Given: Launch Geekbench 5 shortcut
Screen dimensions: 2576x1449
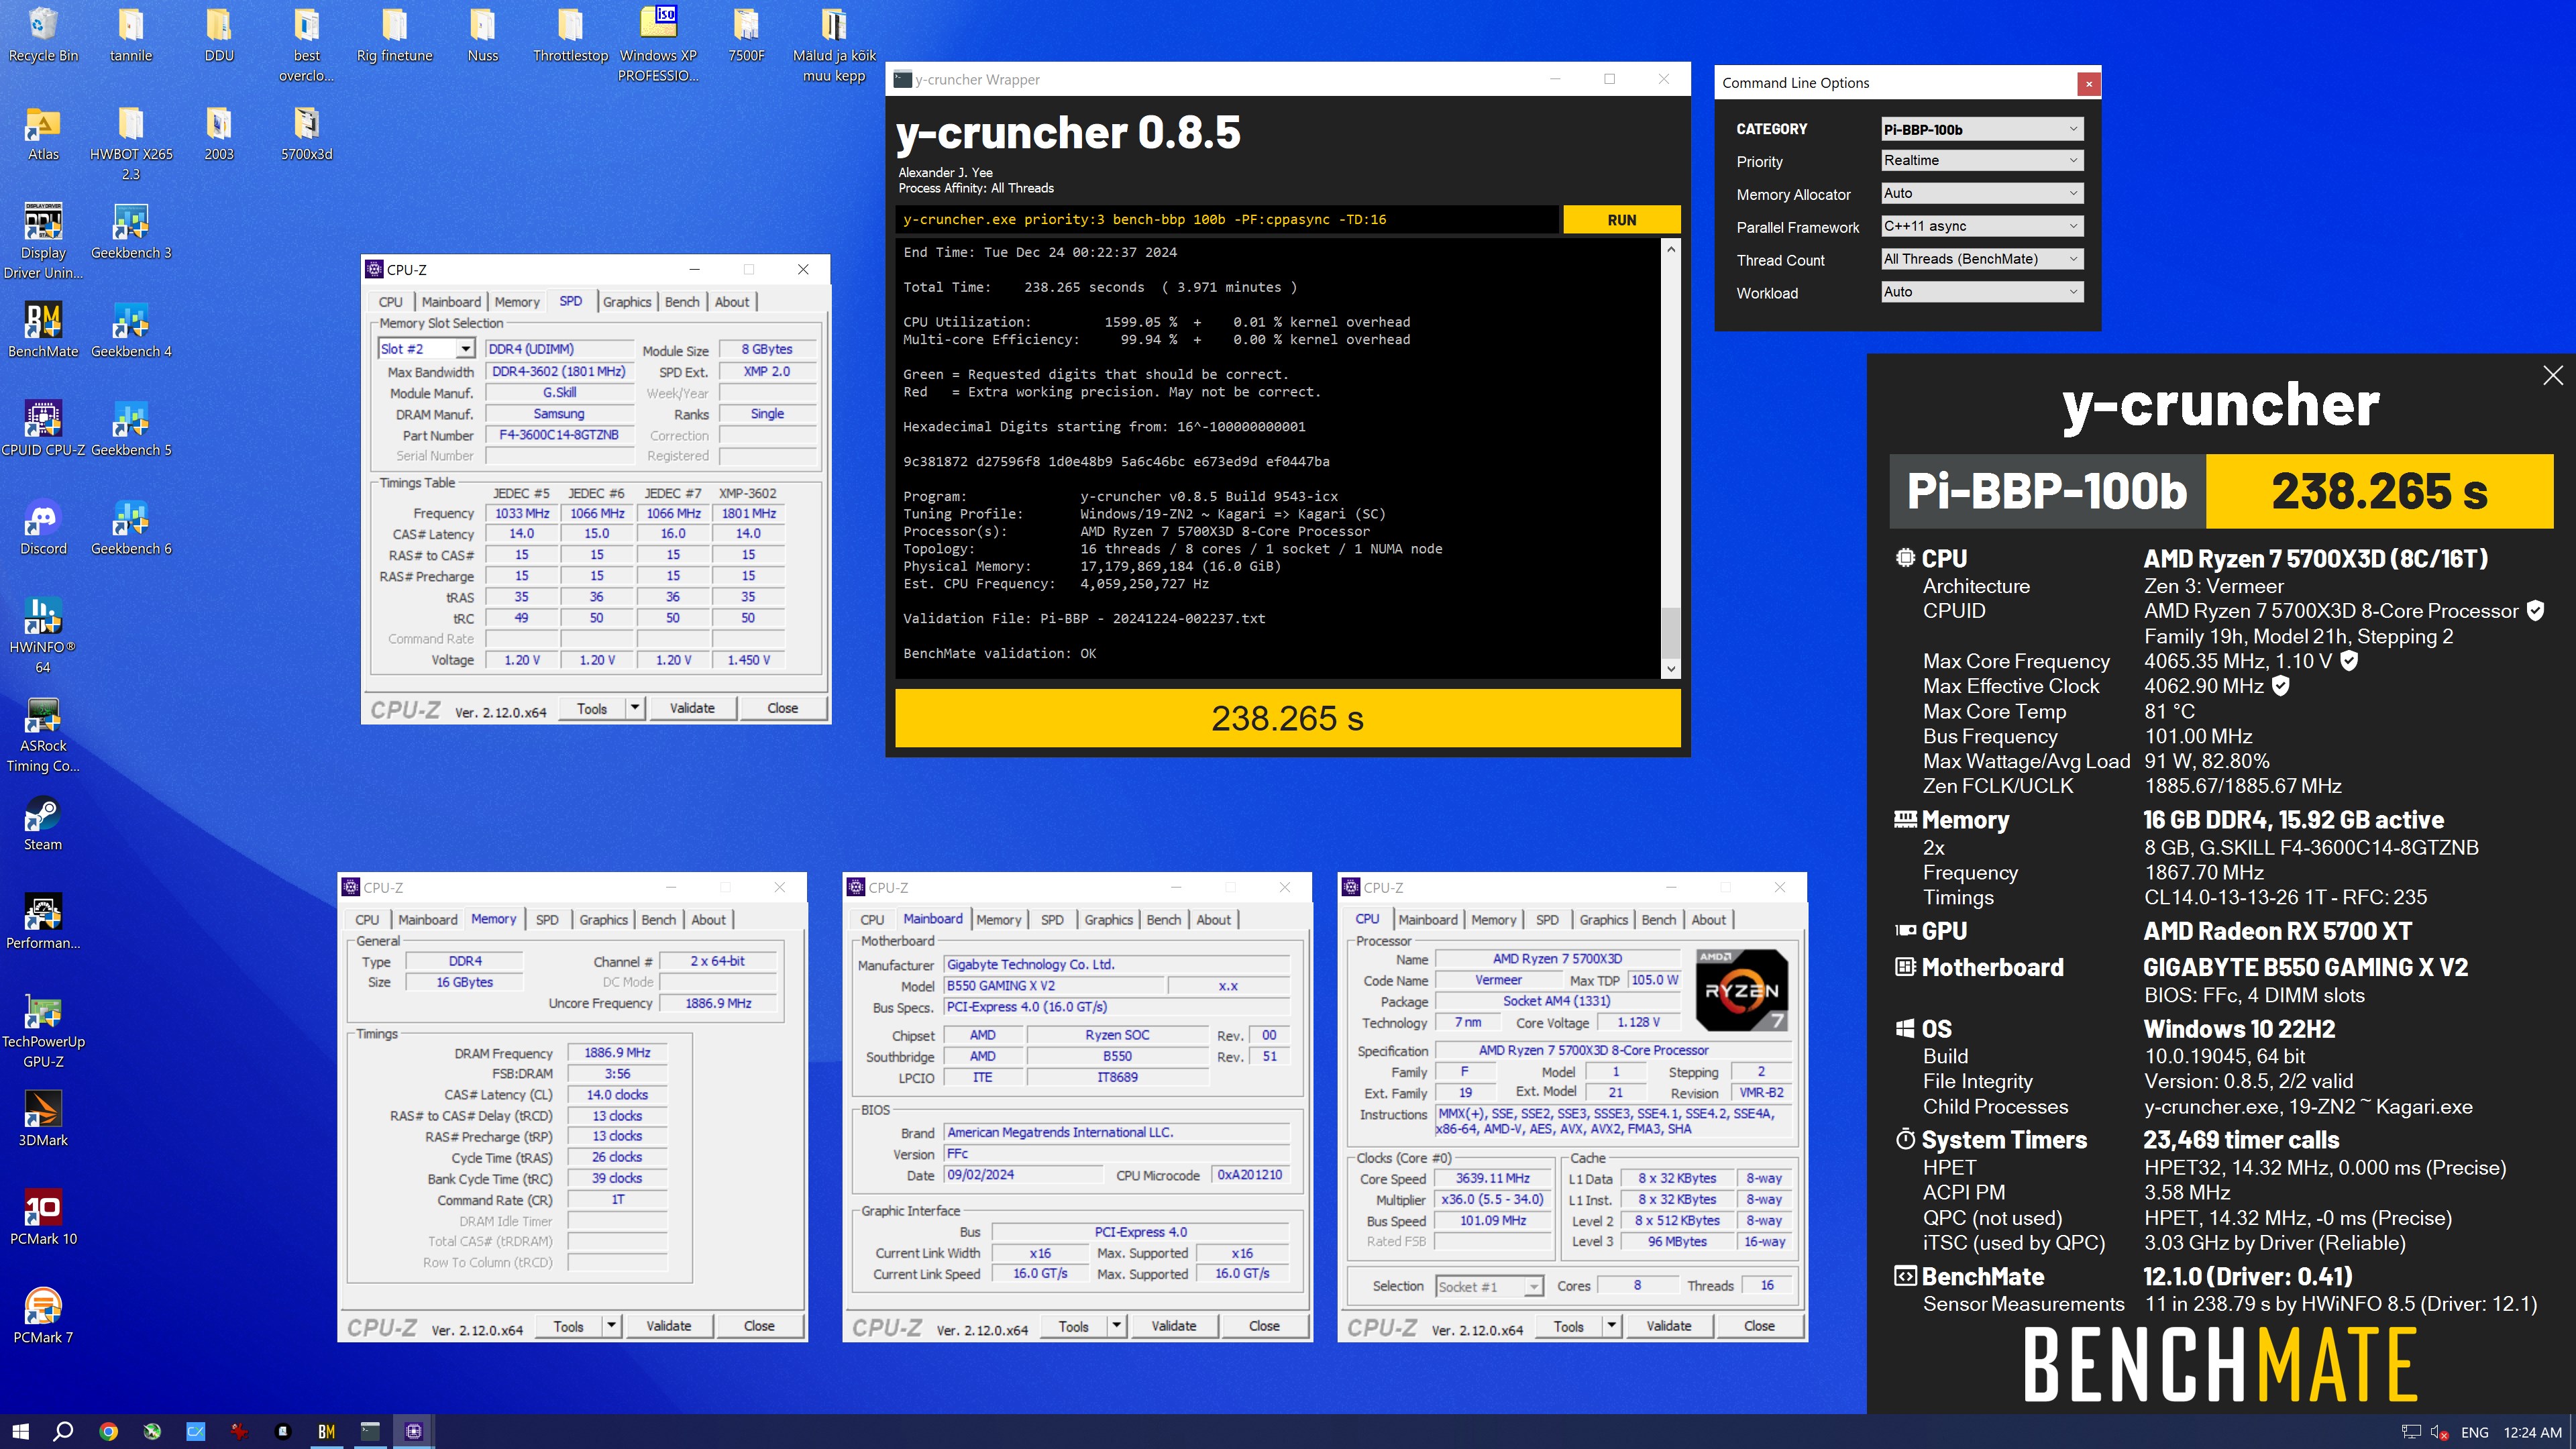Looking at the screenshot, I should pyautogui.click(x=131, y=429).
